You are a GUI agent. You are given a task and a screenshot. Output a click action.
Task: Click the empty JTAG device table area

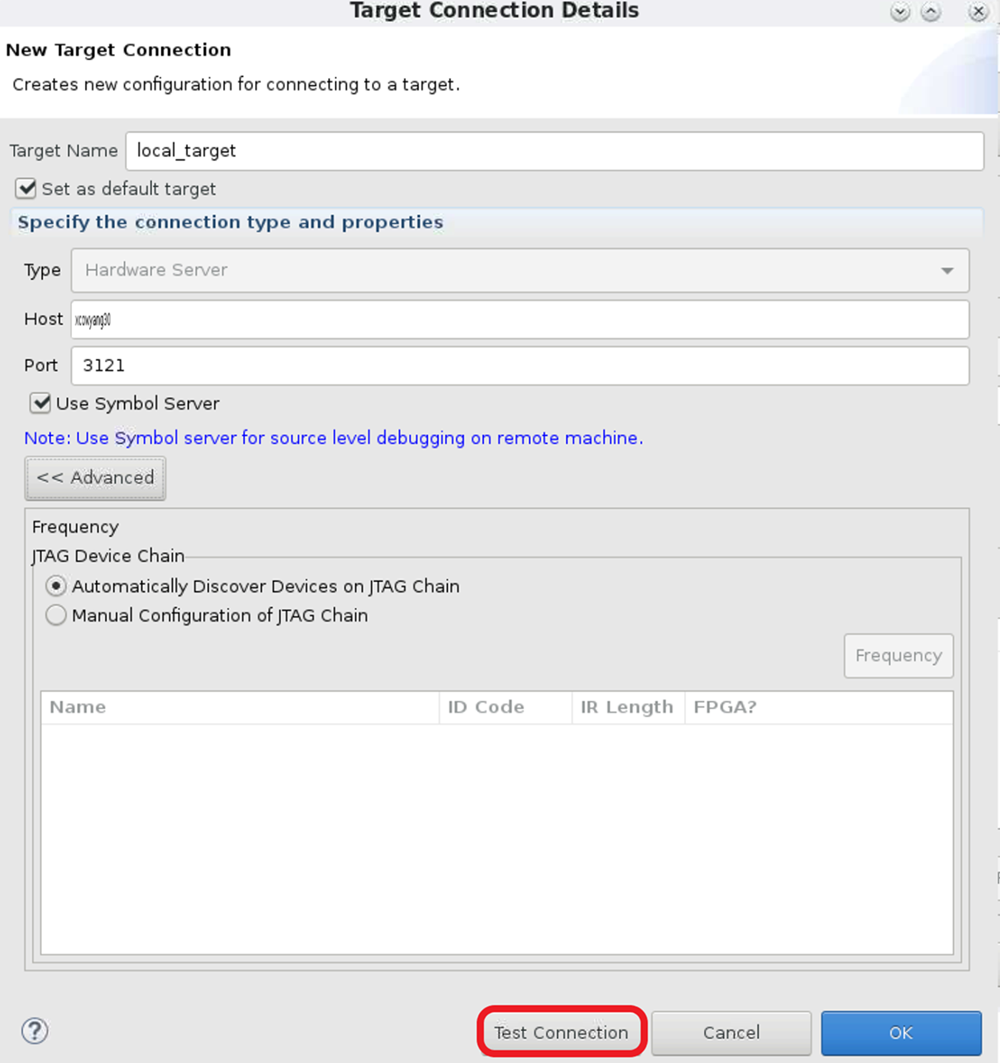(496, 840)
